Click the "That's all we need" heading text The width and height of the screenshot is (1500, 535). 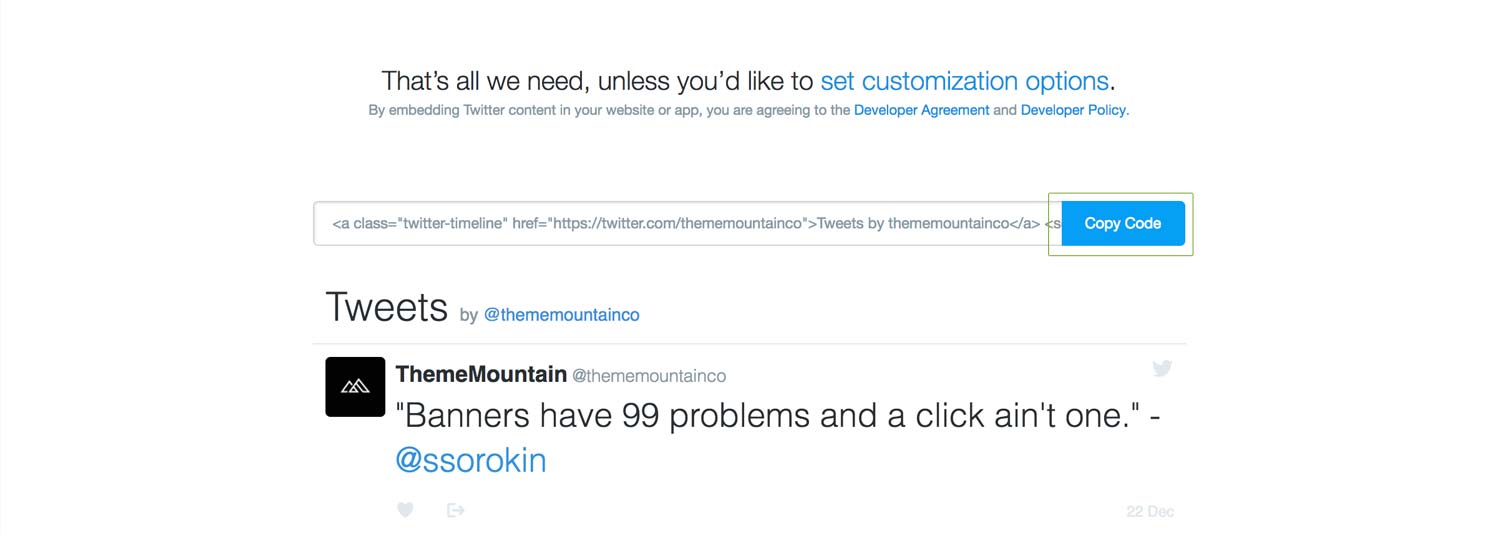pos(598,81)
